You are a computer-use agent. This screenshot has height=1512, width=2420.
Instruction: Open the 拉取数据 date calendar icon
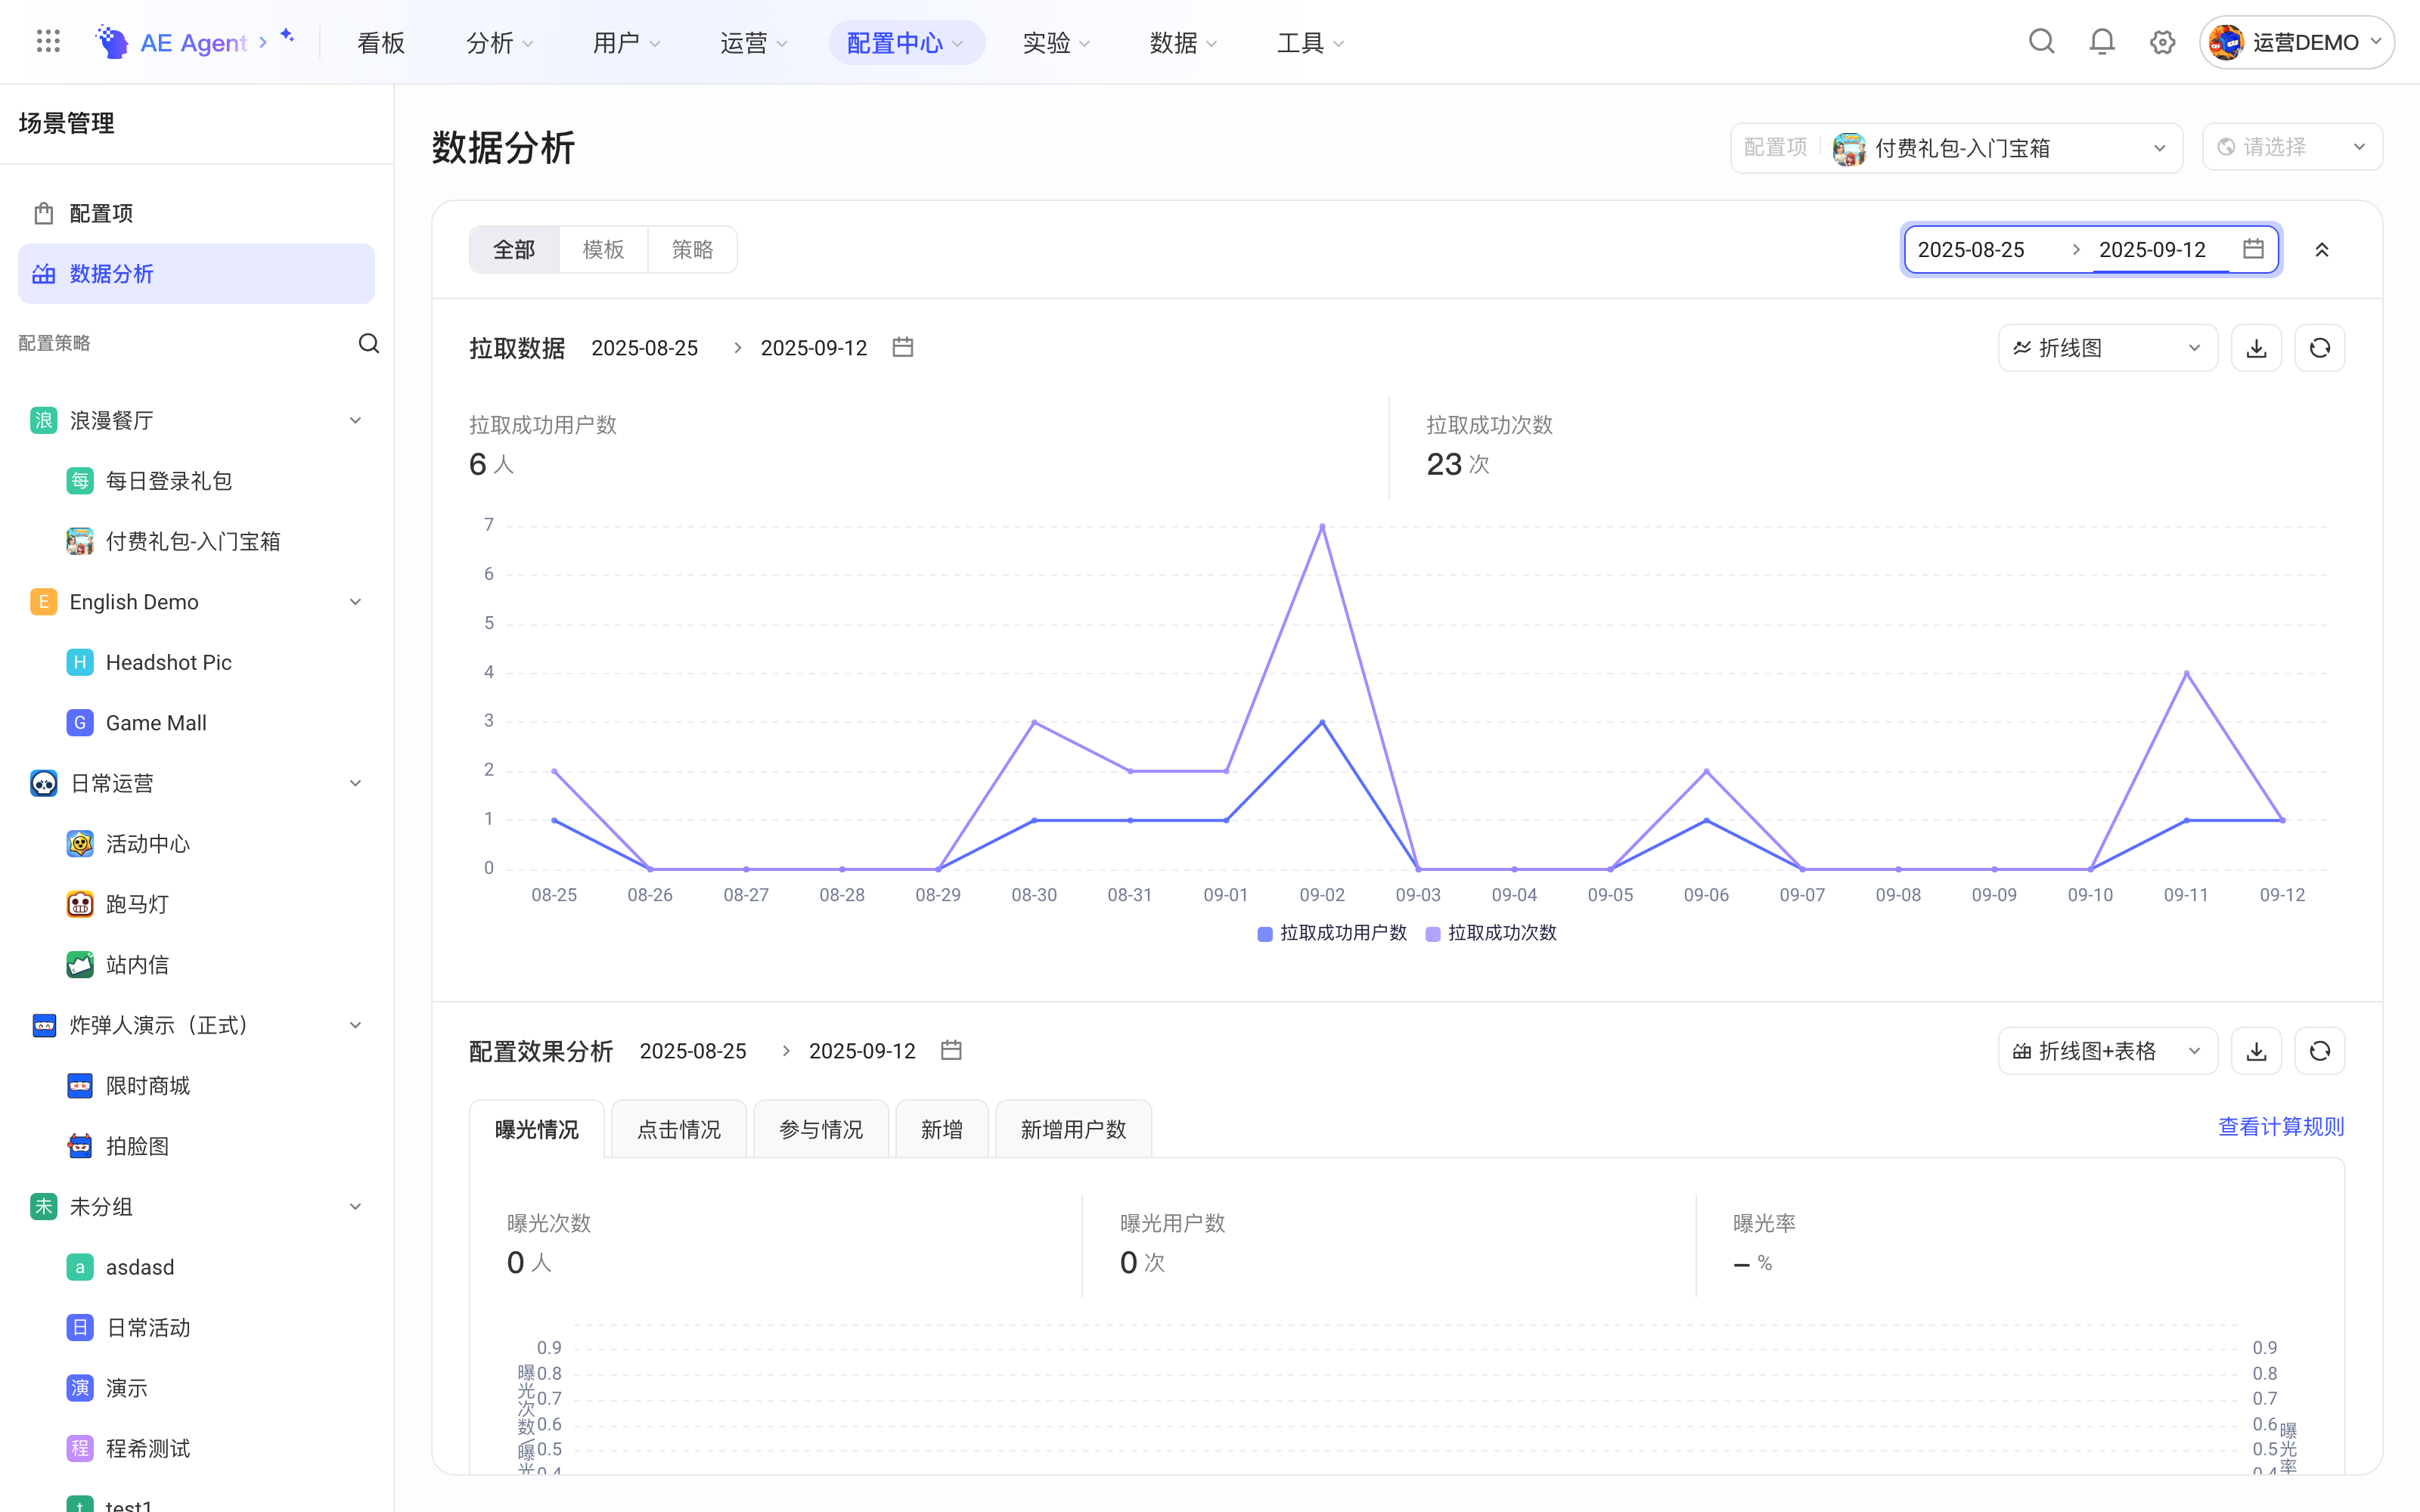[x=903, y=347]
